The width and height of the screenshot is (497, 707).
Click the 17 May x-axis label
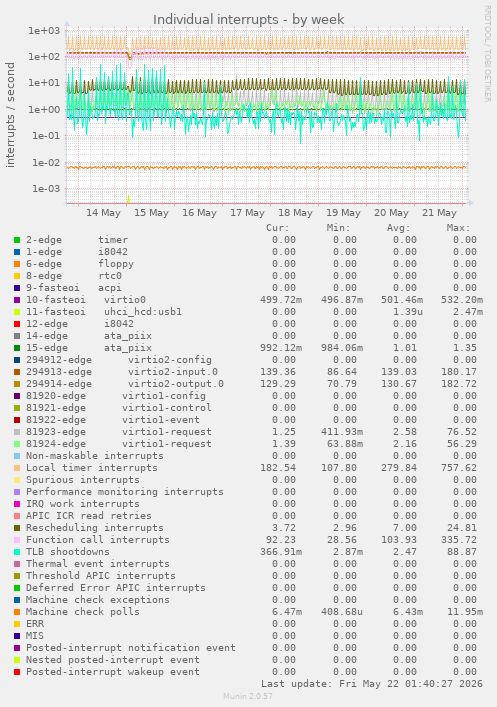tap(247, 213)
